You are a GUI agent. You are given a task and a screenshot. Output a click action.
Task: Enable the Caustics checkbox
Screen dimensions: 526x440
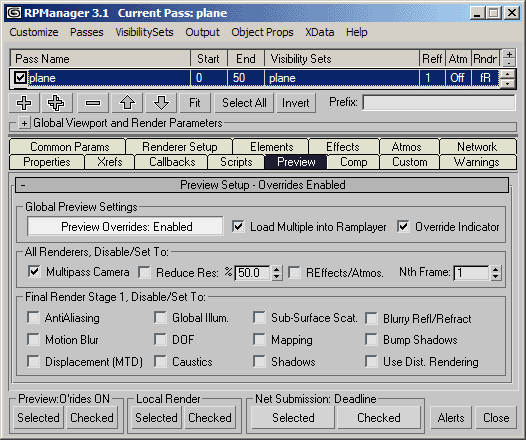(x=160, y=362)
